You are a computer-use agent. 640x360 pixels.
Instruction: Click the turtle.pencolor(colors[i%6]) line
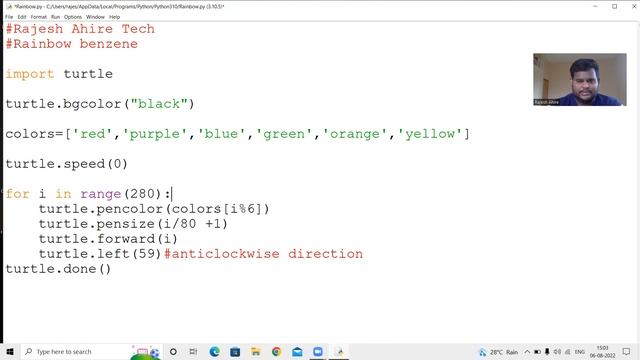point(154,209)
